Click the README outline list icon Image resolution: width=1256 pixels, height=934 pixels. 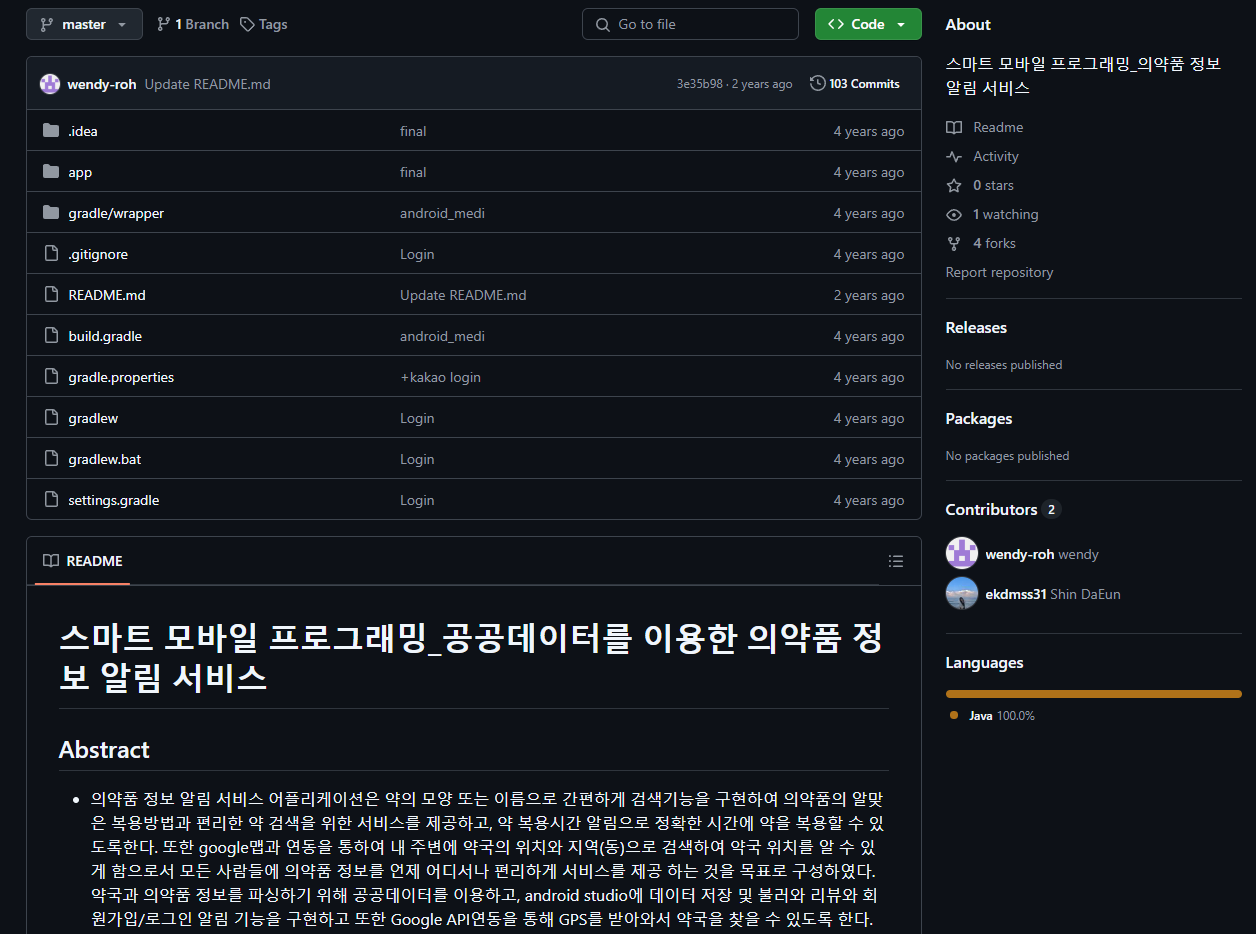(x=895, y=561)
